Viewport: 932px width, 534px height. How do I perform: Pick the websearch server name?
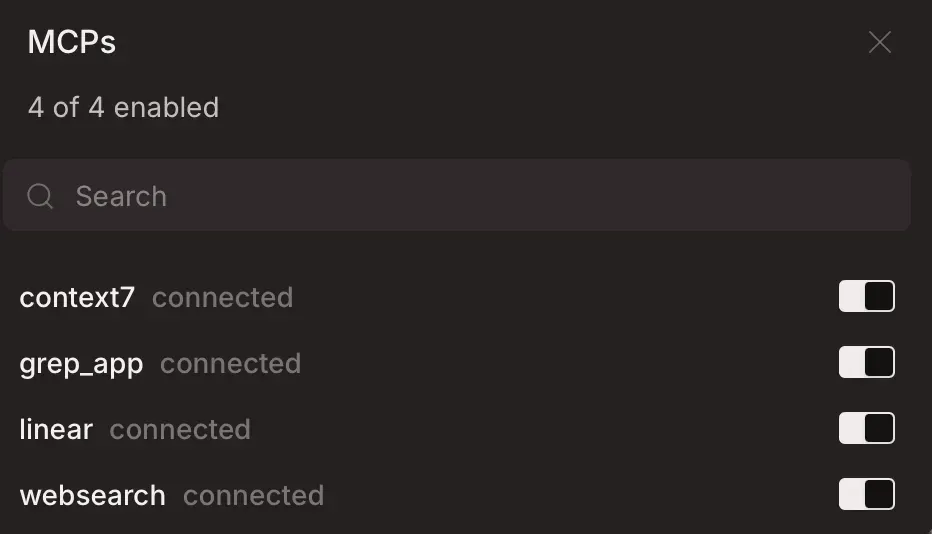pos(92,496)
